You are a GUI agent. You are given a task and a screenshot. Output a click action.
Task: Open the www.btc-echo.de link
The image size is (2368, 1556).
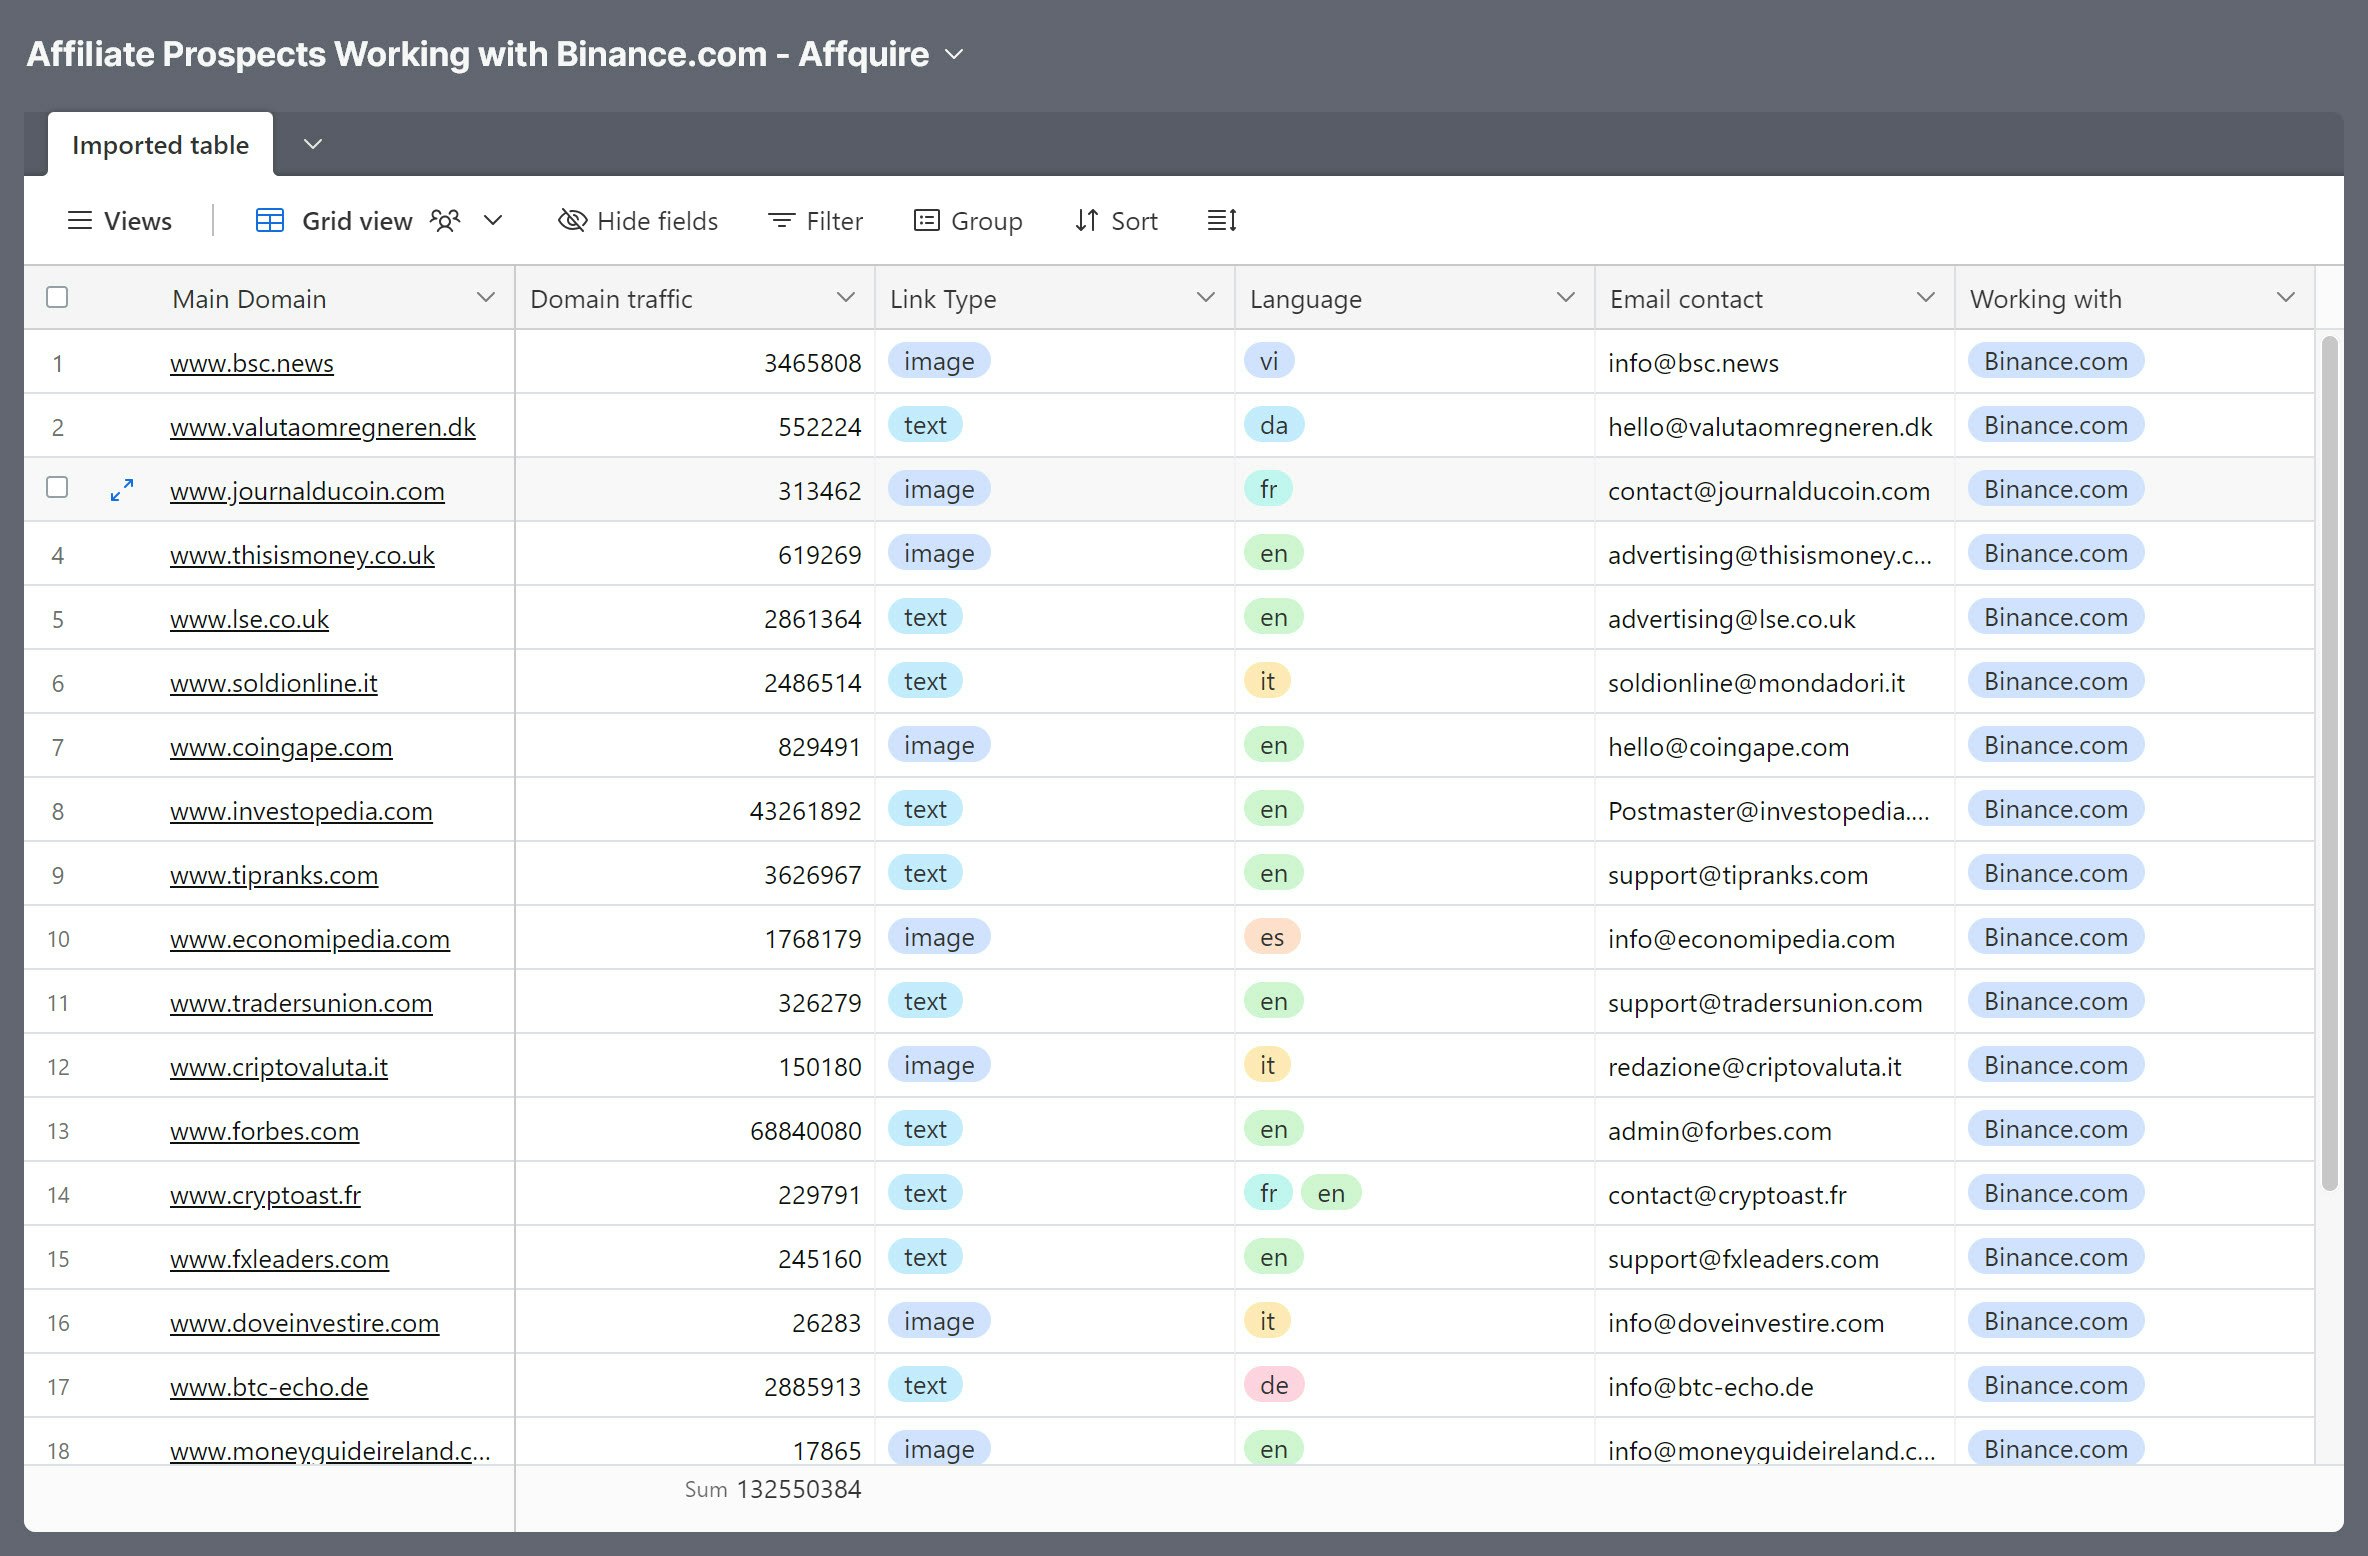pos(269,1387)
